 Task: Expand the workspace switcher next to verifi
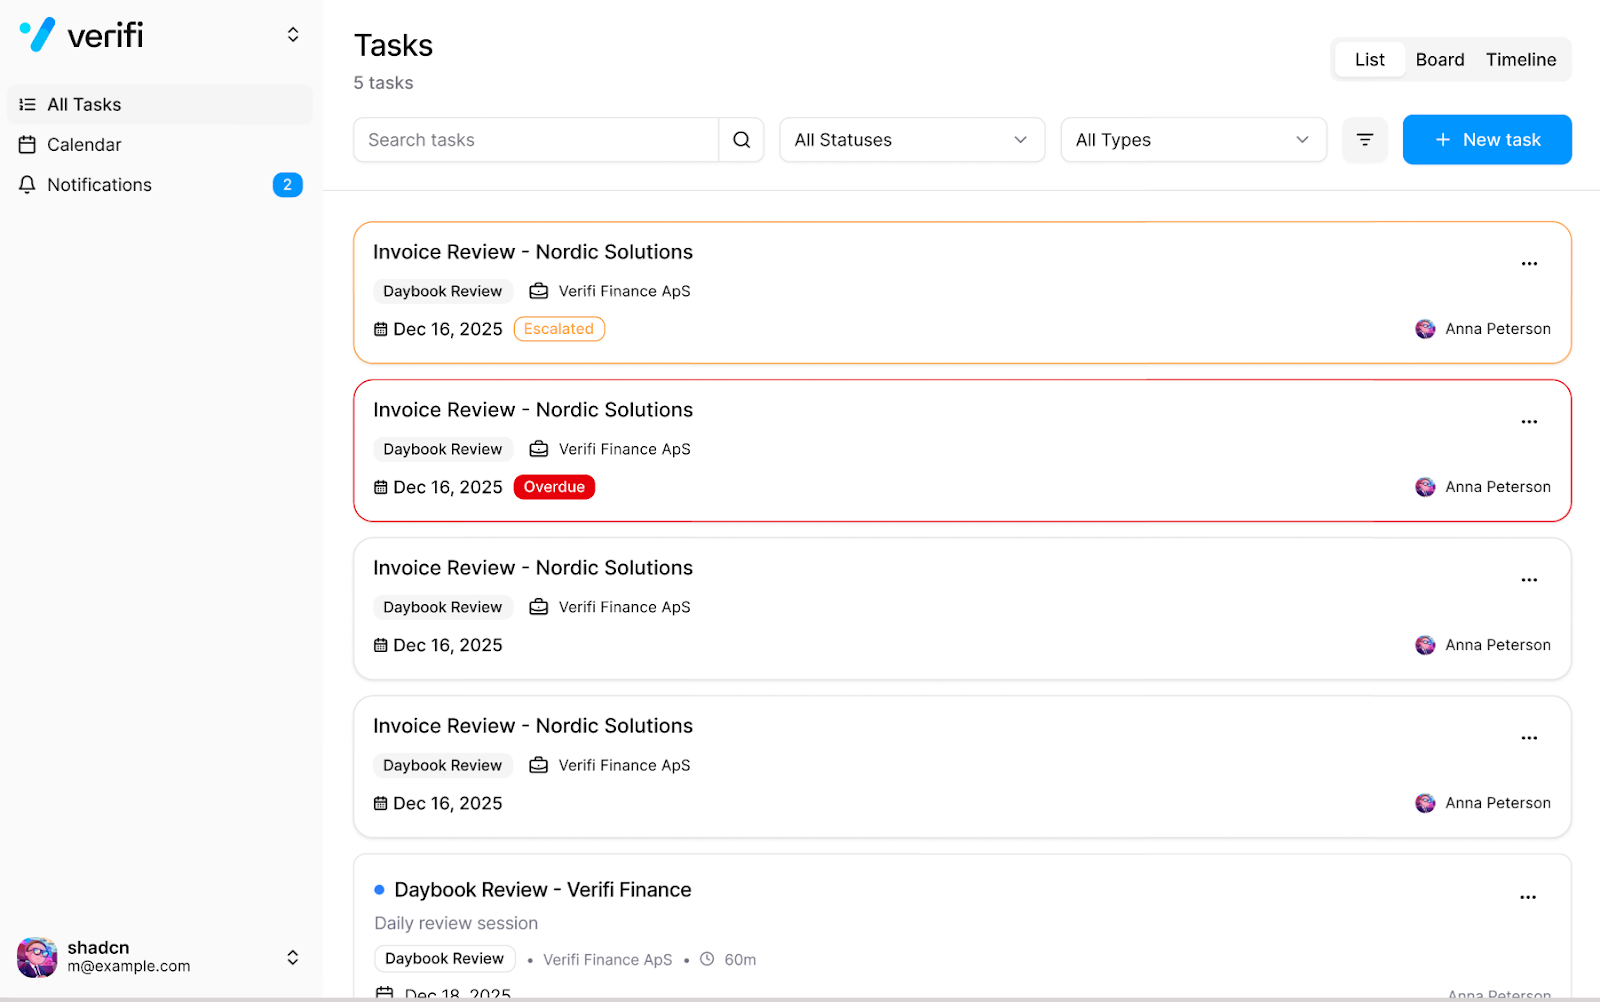[x=293, y=35]
